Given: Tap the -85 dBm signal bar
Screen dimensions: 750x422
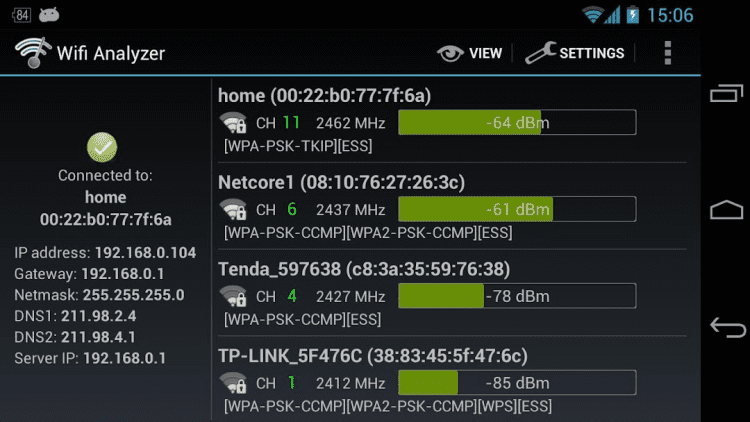Looking at the screenshot, I should 517,383.
